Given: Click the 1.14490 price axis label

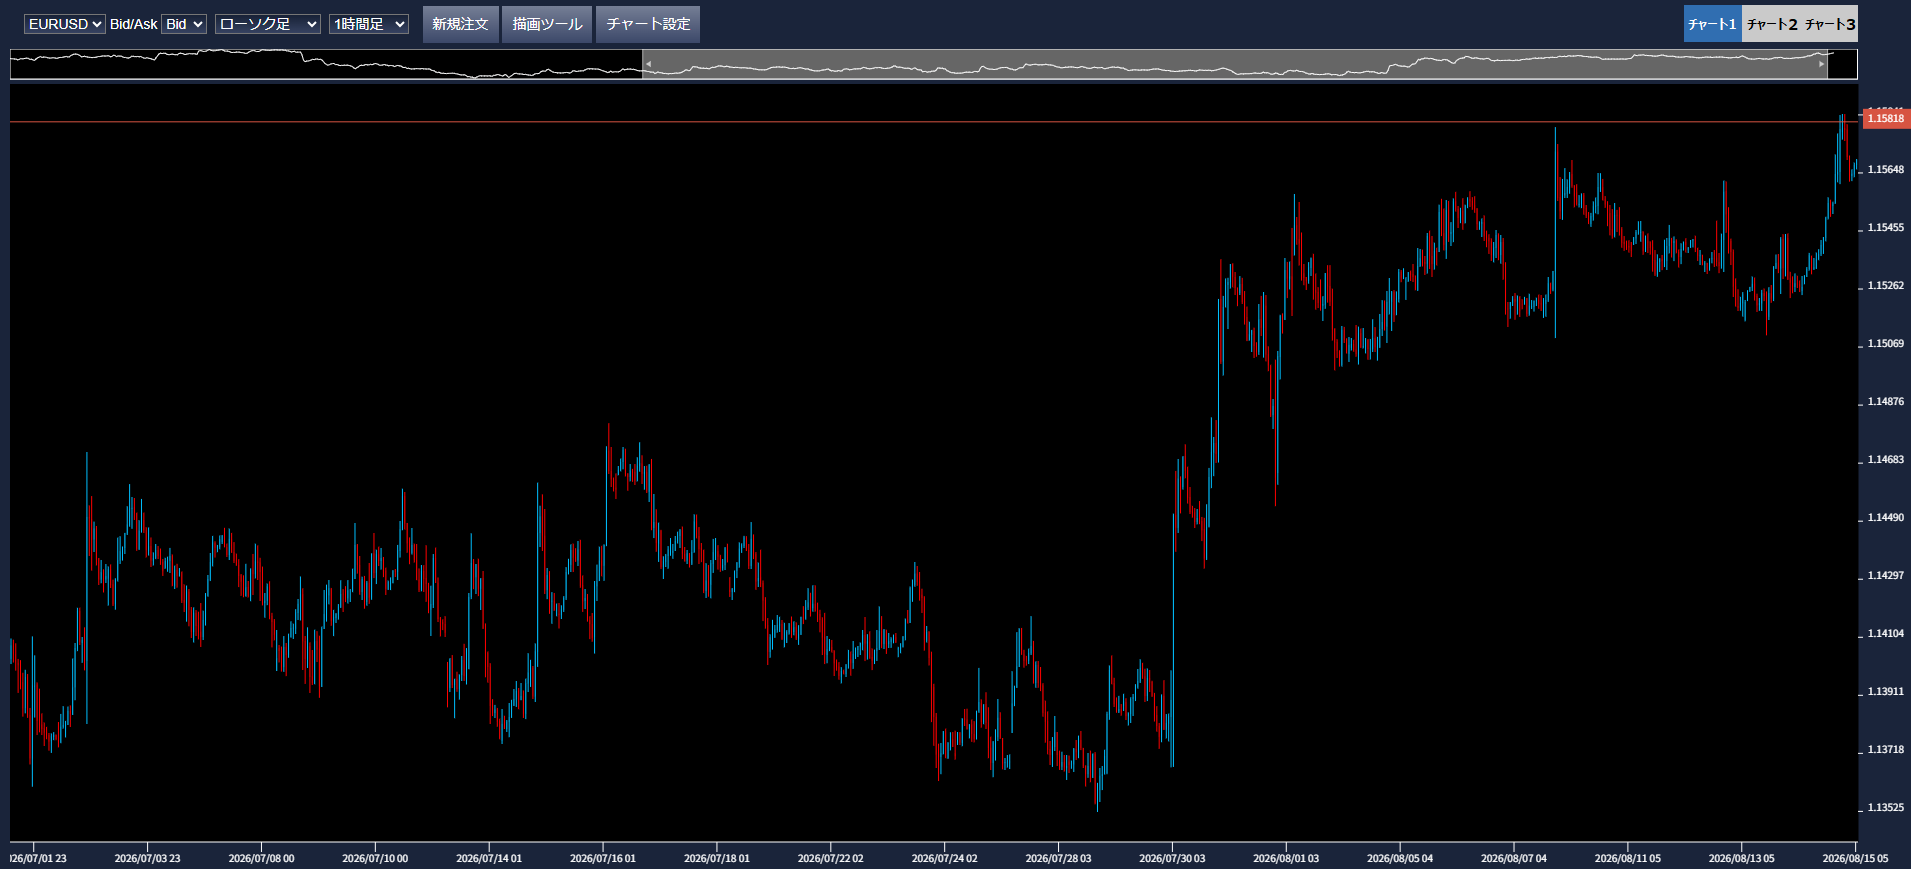Looking at the screenshot, I should click(x=1886, y=518).
